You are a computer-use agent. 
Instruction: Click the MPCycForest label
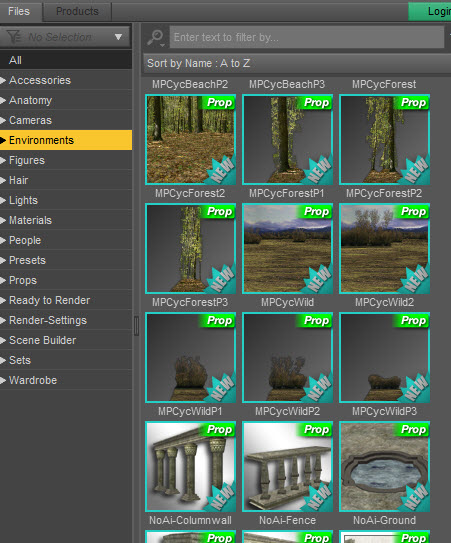(x=384, y=84)
